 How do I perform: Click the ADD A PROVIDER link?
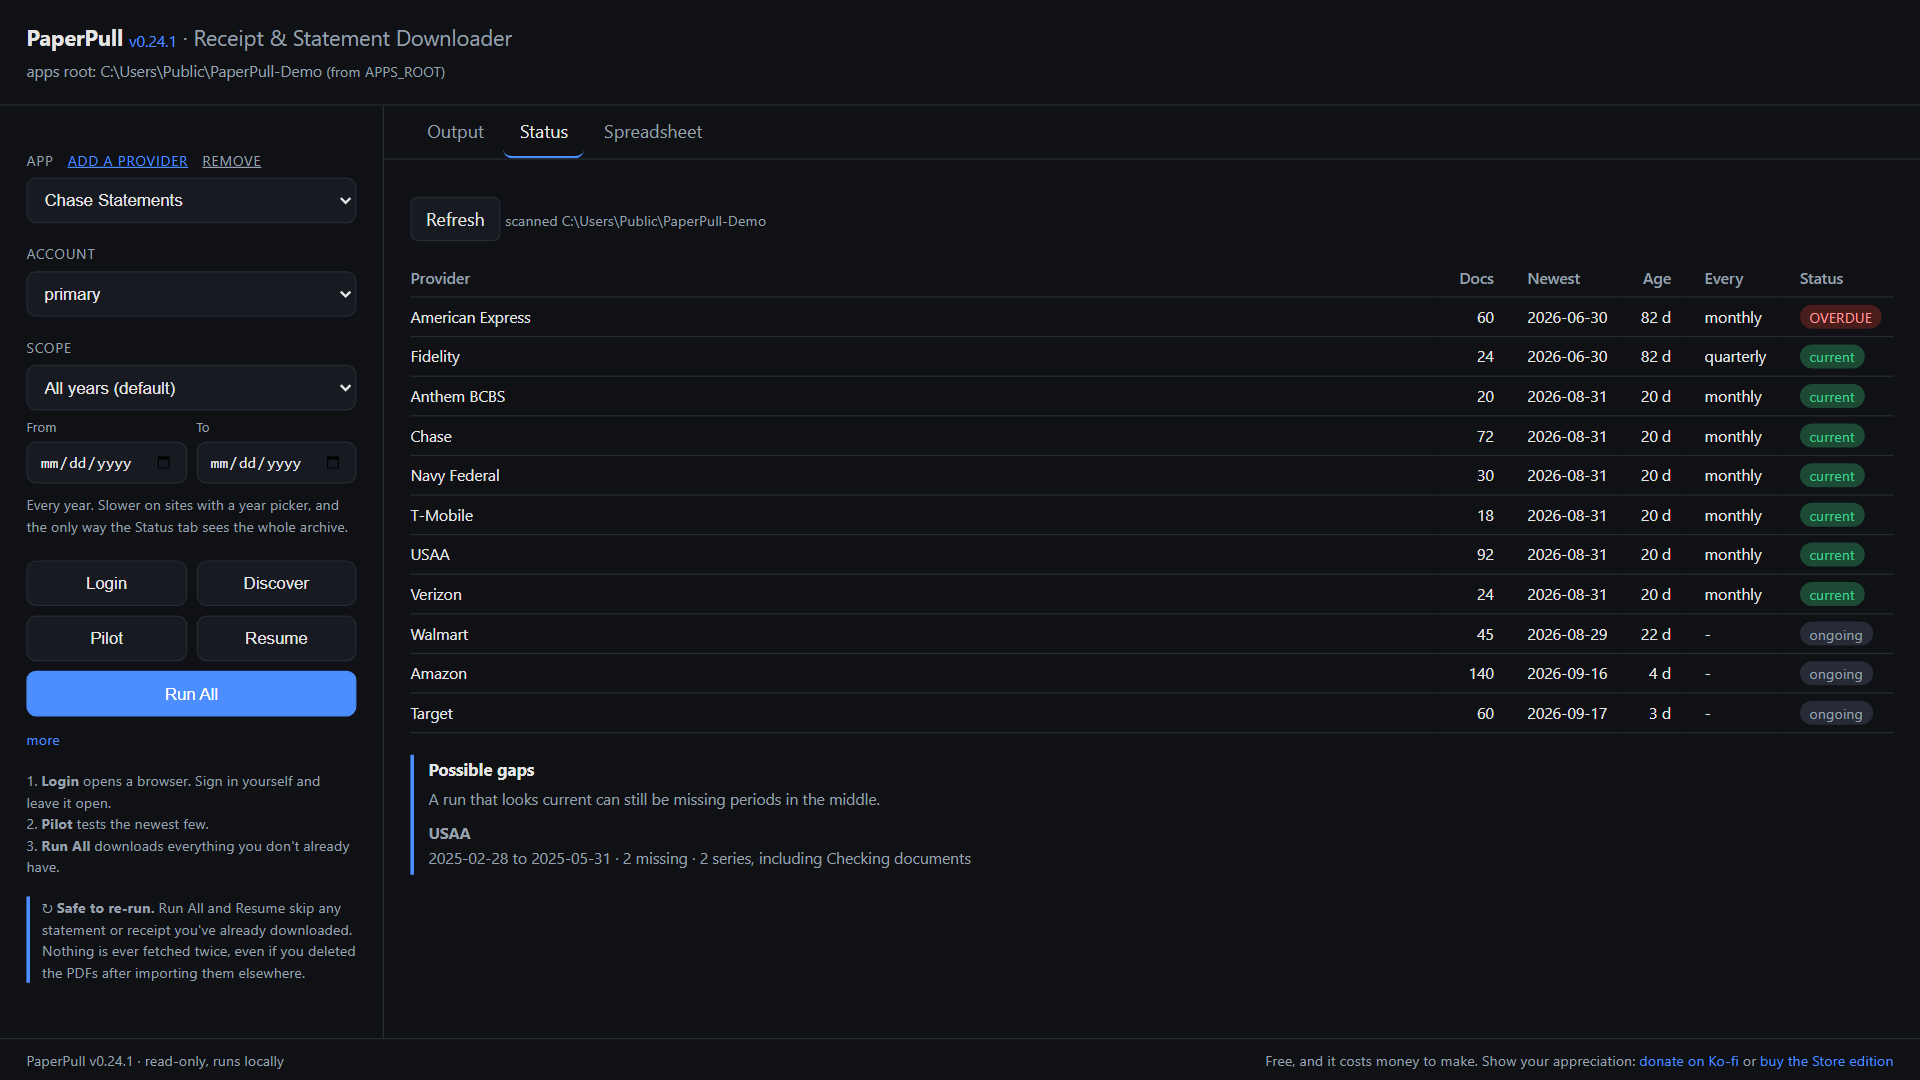(127, 161)
